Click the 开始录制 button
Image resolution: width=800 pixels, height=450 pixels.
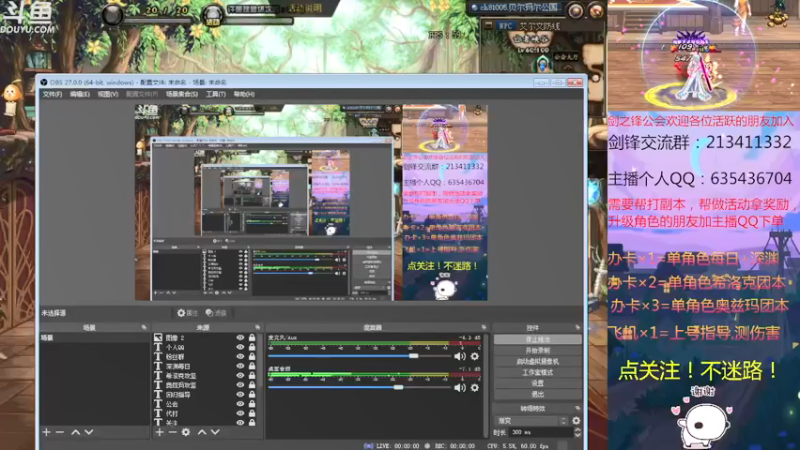[x=537, y=351]
